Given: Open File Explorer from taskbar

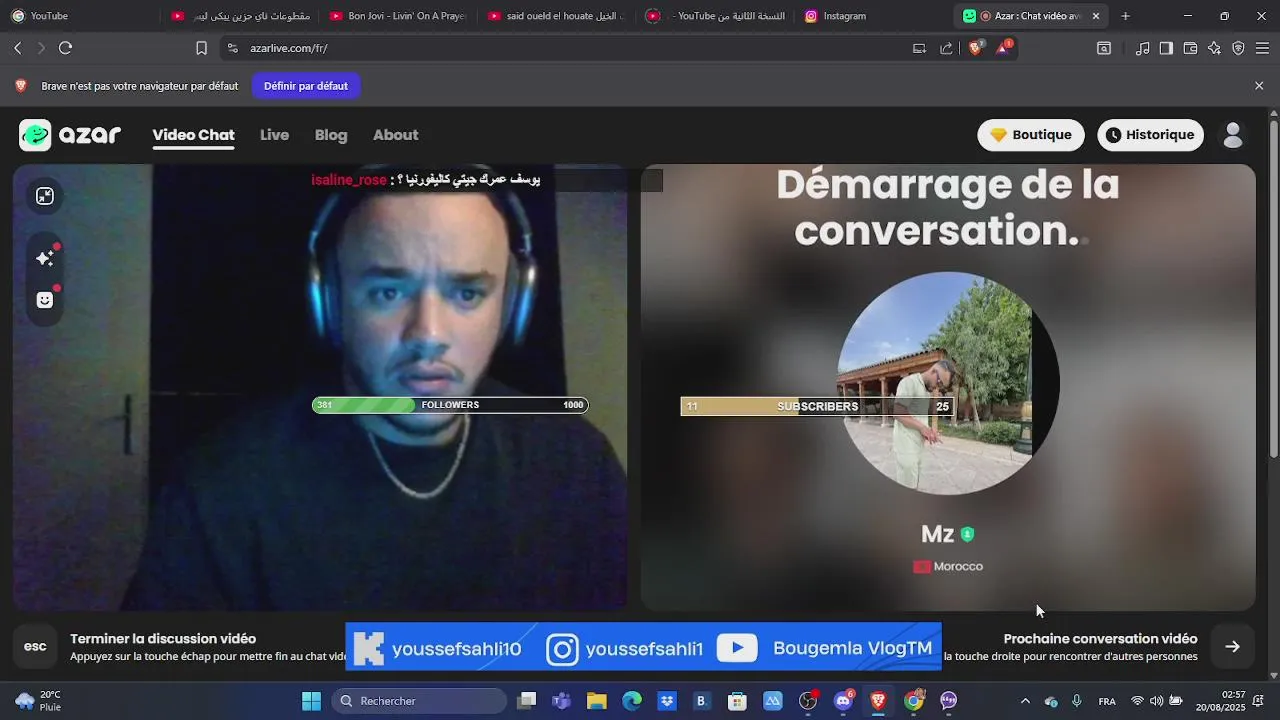Looking at the screenshot, I should coord(597,701).
